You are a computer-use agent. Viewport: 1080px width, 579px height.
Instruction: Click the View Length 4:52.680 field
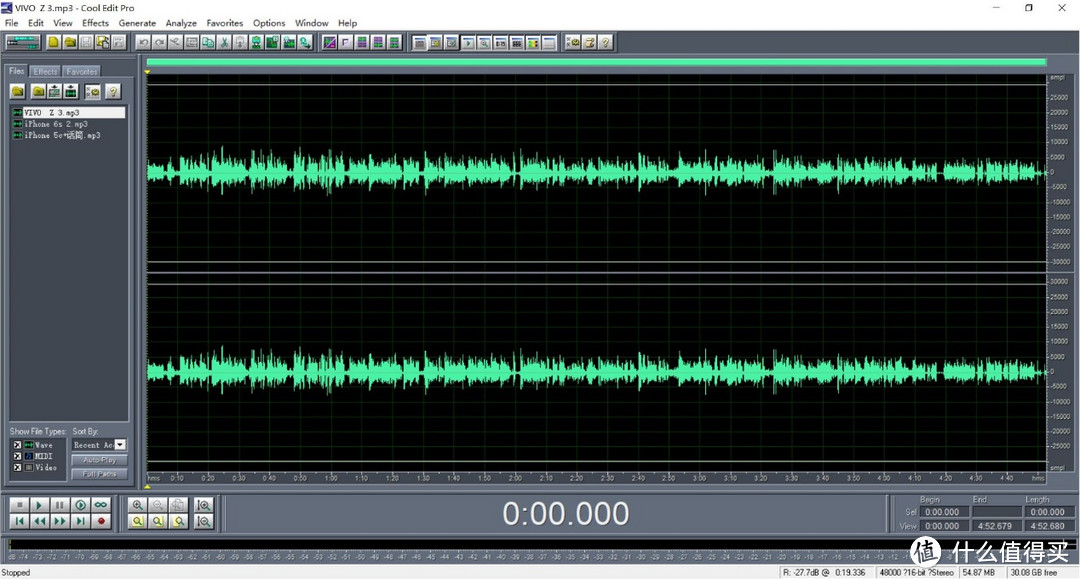click(1047, 526)
